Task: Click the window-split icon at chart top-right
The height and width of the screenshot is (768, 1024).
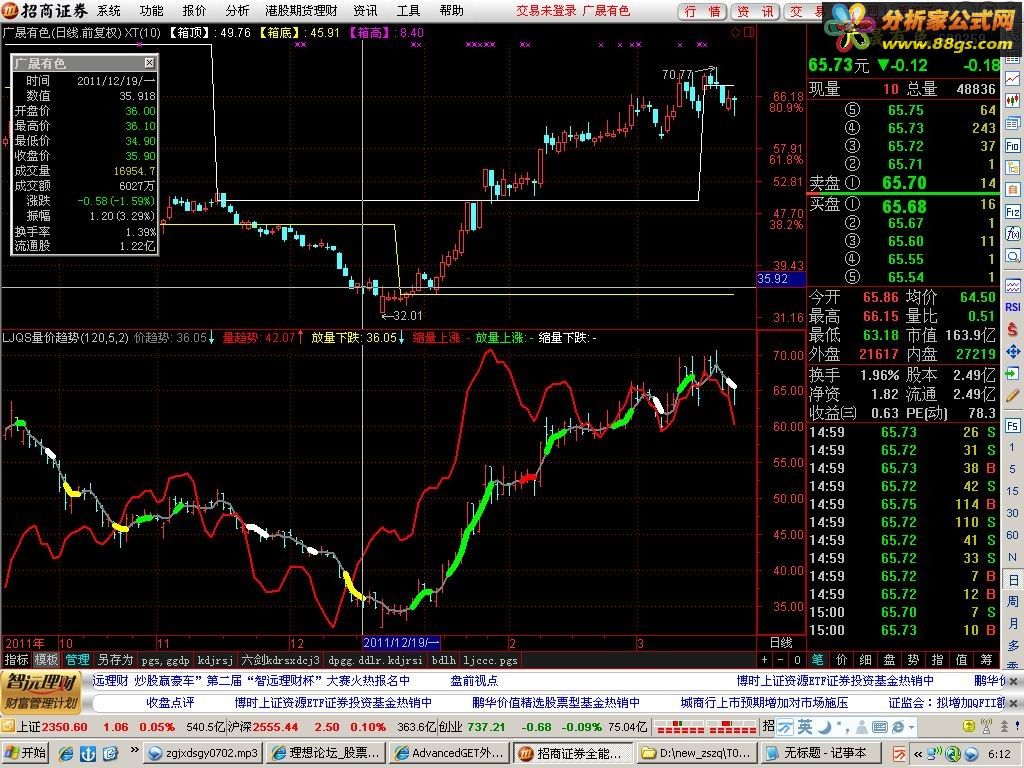Action: [748, 32]
